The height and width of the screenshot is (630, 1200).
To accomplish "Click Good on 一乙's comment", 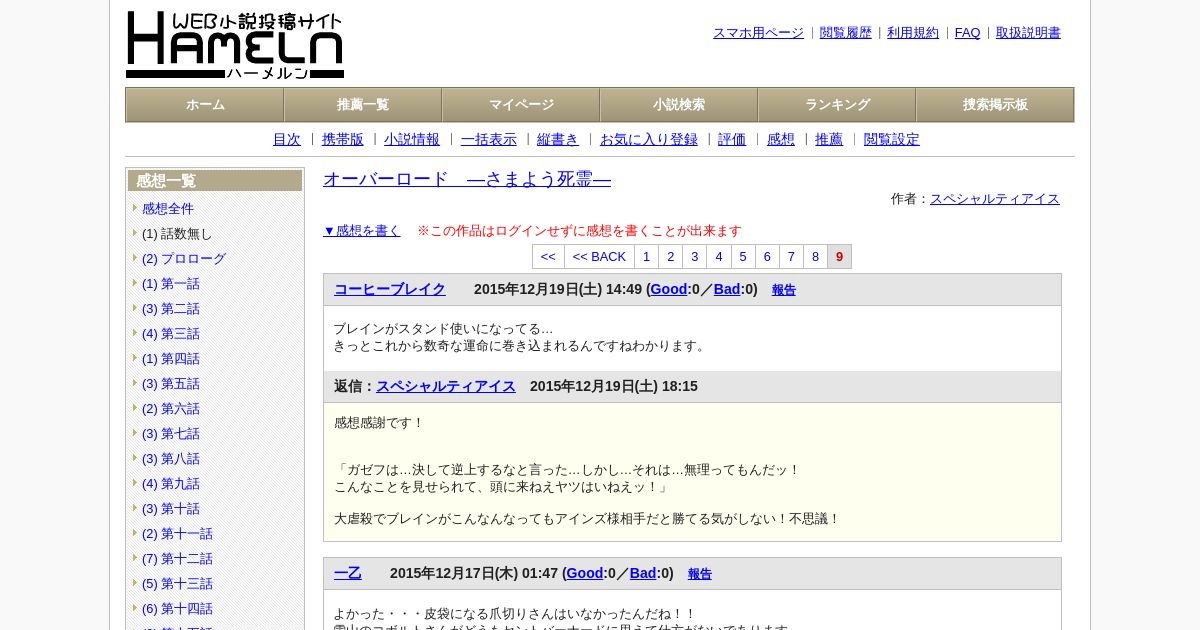I will click(x=585, y=573).
